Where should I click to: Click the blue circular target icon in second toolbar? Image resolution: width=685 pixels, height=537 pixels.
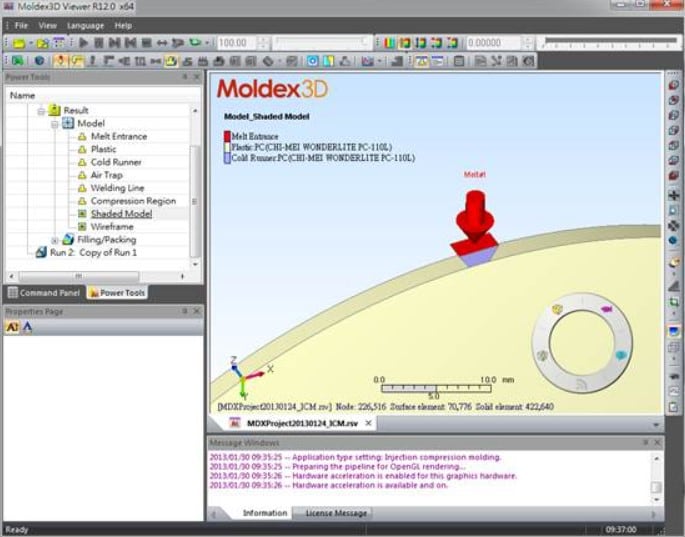click(312, 61)
